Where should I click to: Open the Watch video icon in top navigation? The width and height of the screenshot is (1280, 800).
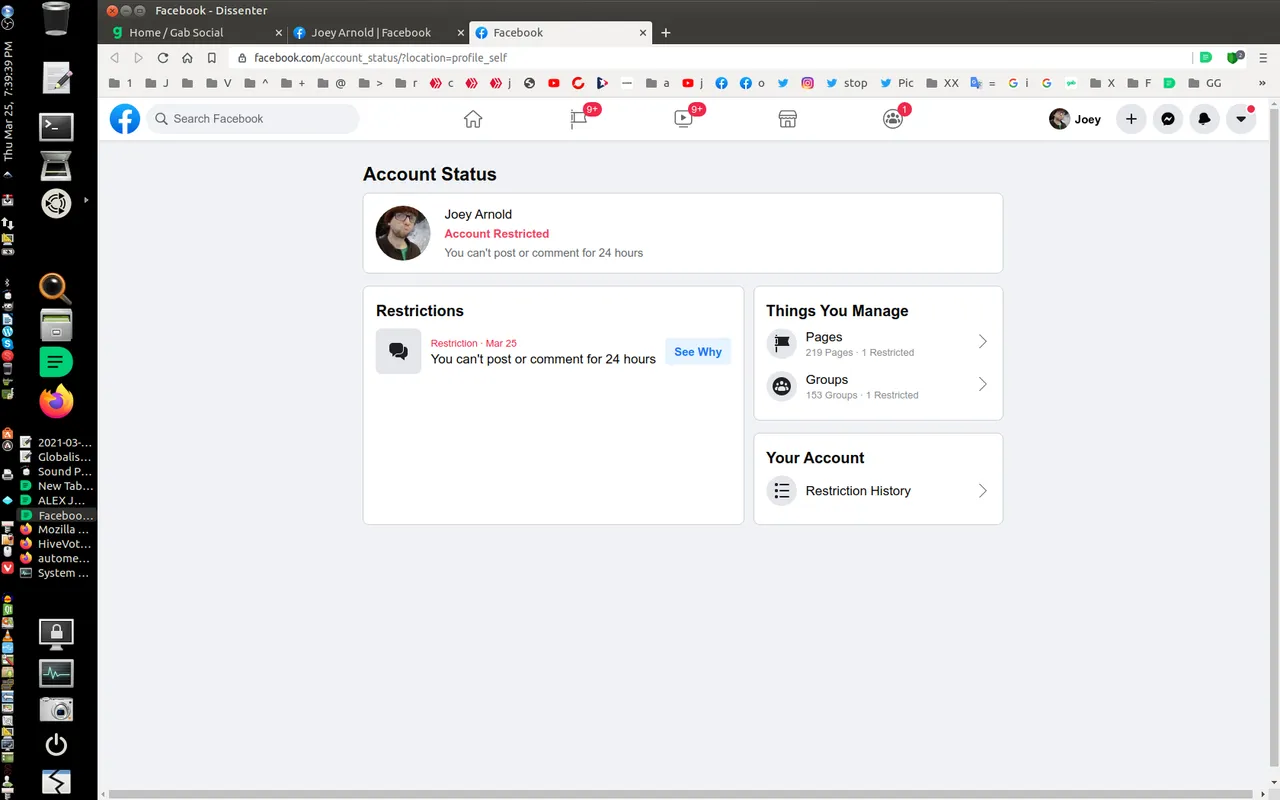click(683, 119)
